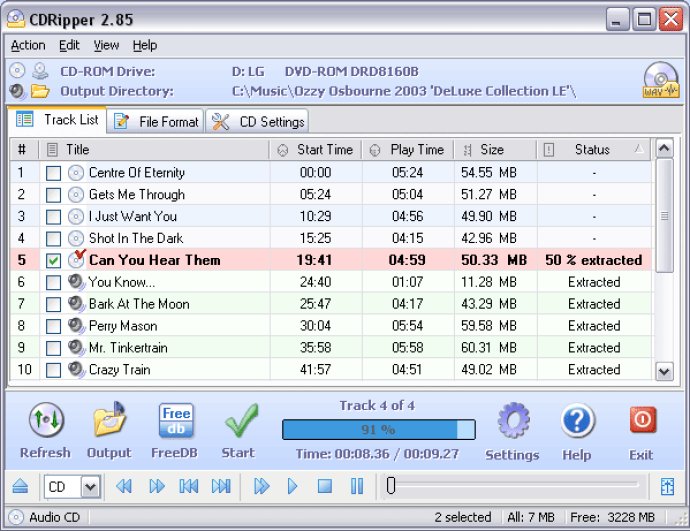The width and height of the screenshot is (690, 531).
Task: Click the WAV disc format icon
Action: tap(661, 80)
